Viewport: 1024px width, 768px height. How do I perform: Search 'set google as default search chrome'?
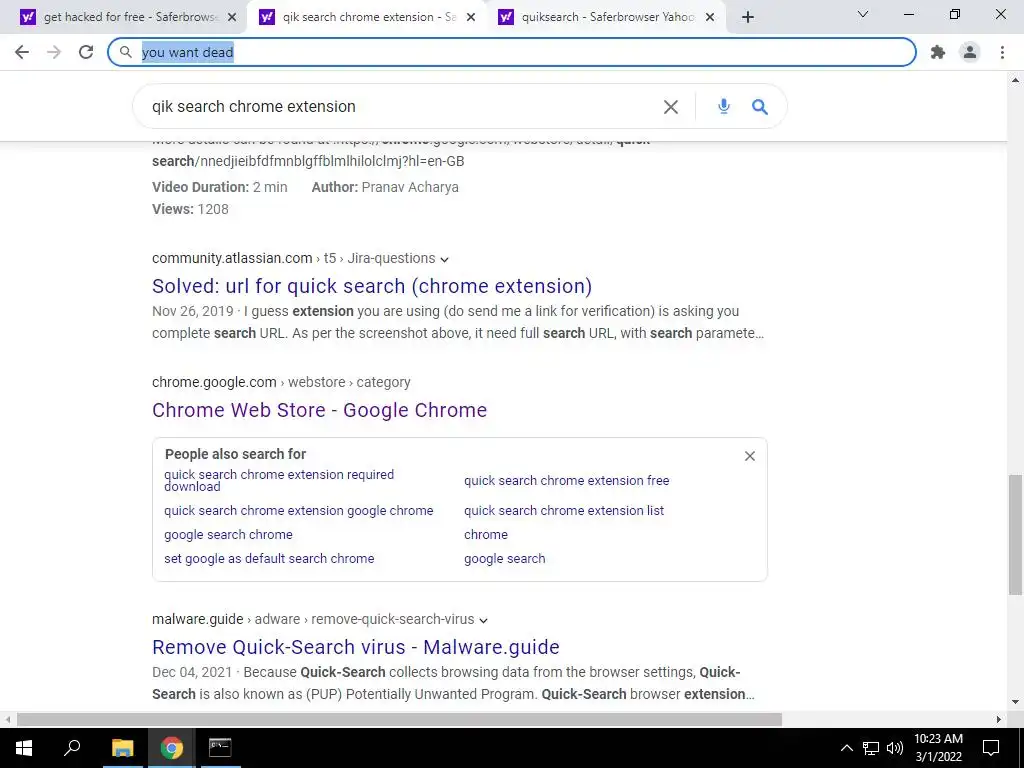269,559
